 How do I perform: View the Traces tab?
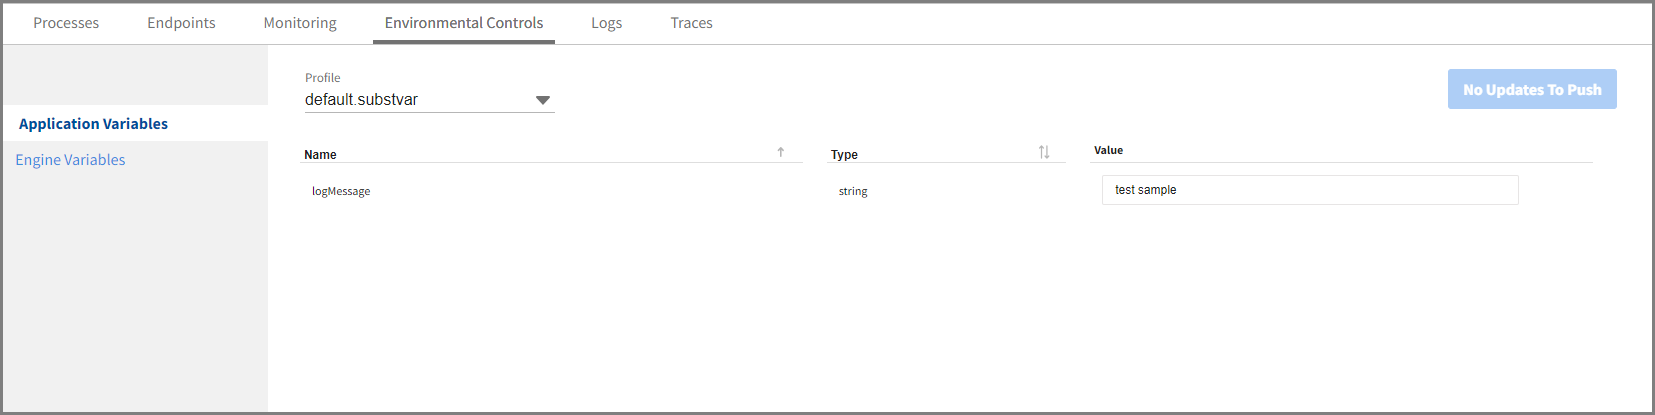point(691,23)
